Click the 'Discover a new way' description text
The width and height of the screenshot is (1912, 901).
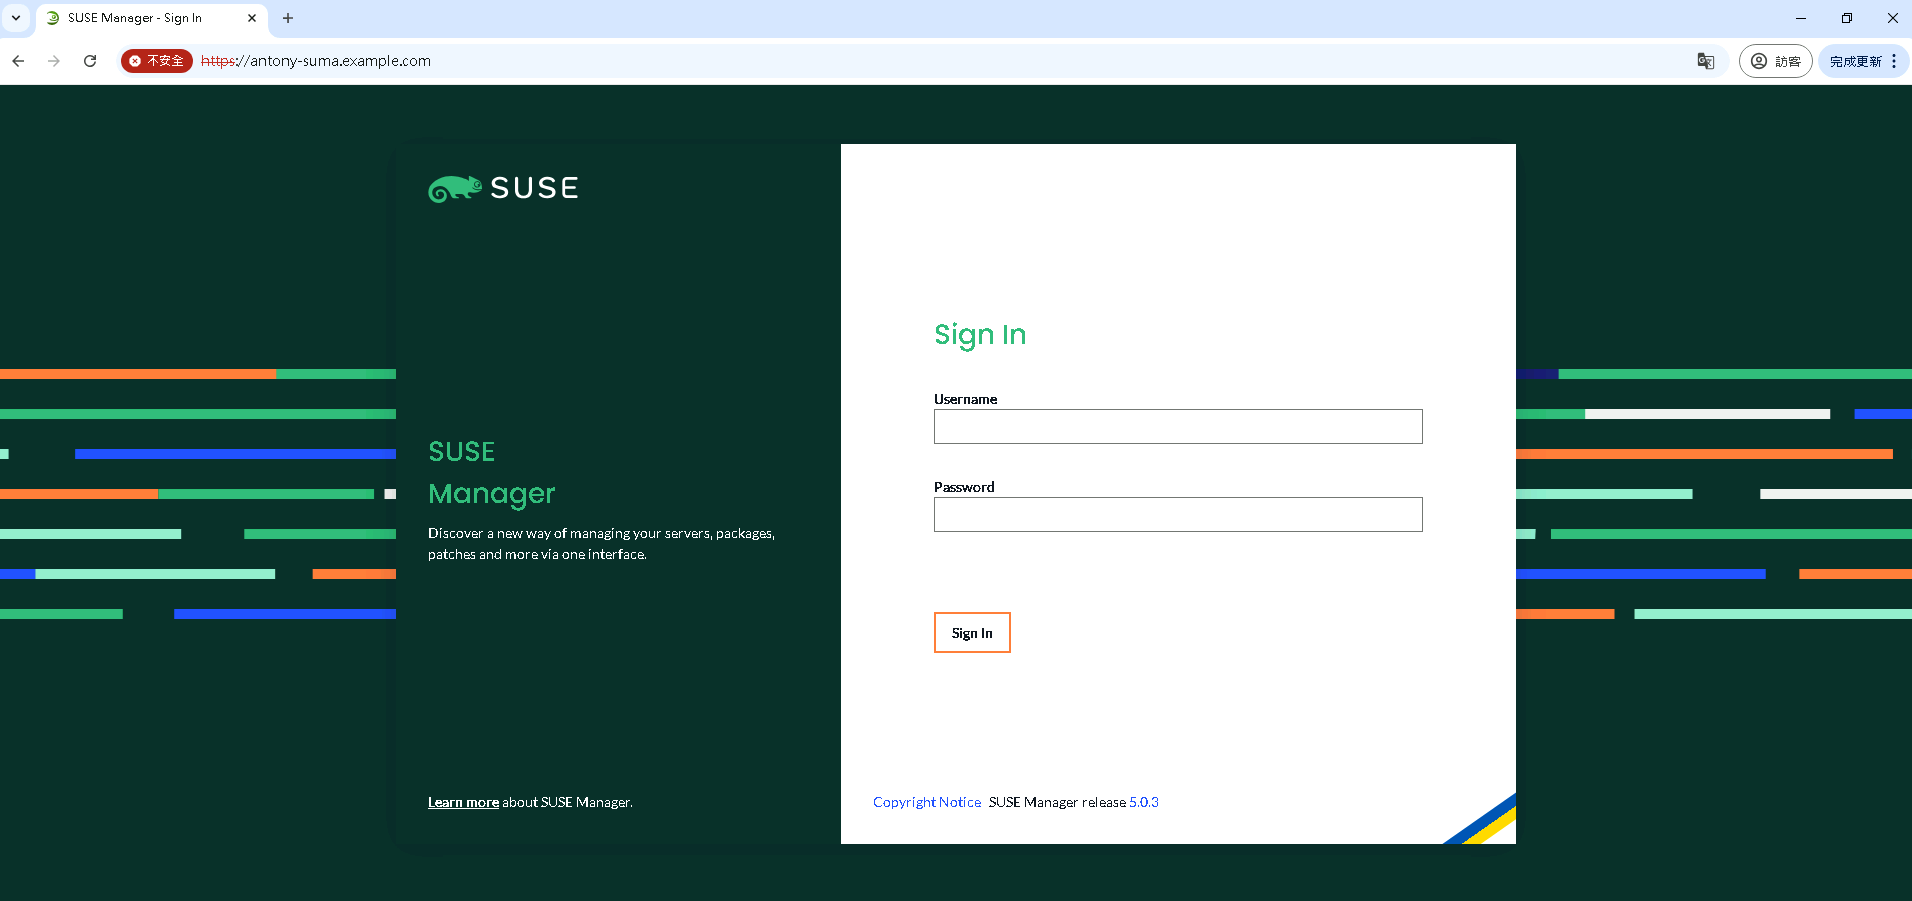point(601,544)
